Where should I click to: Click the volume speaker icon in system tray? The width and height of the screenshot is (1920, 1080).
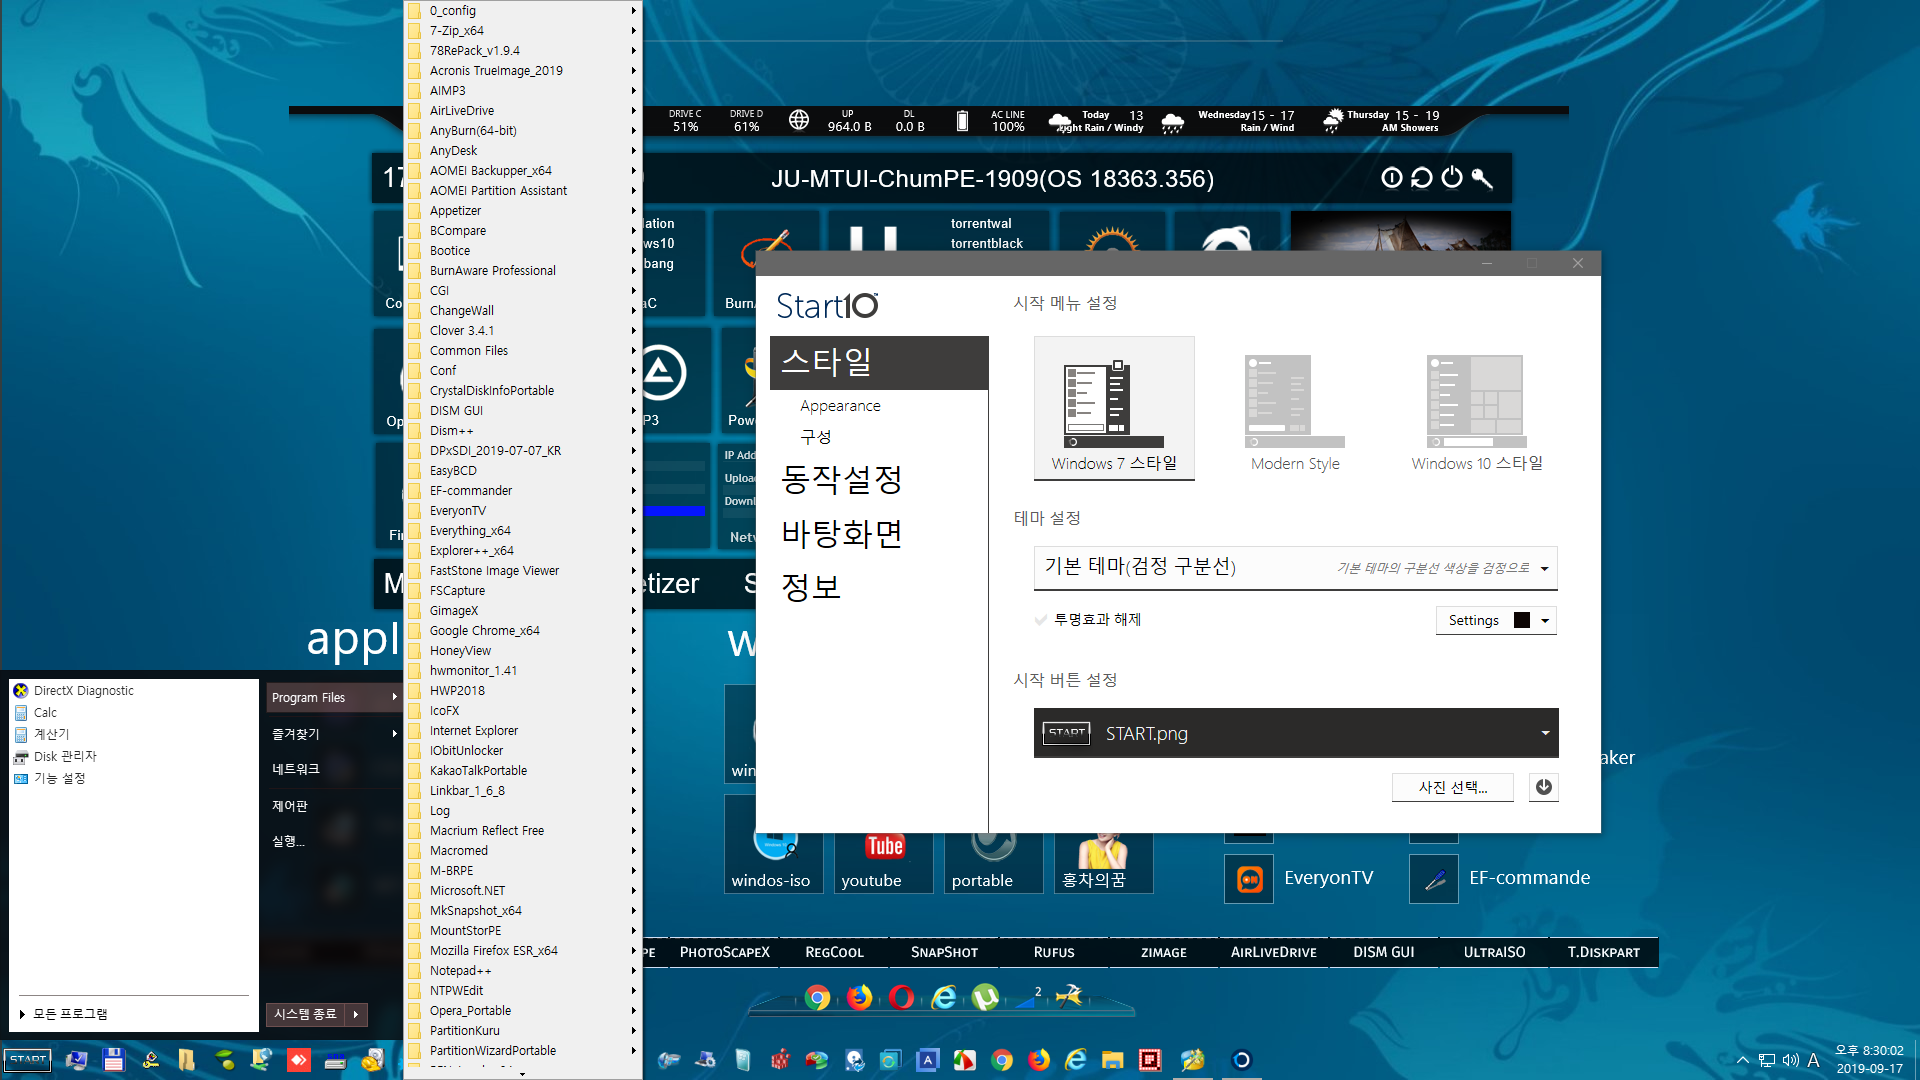tap(1790, 1060)
